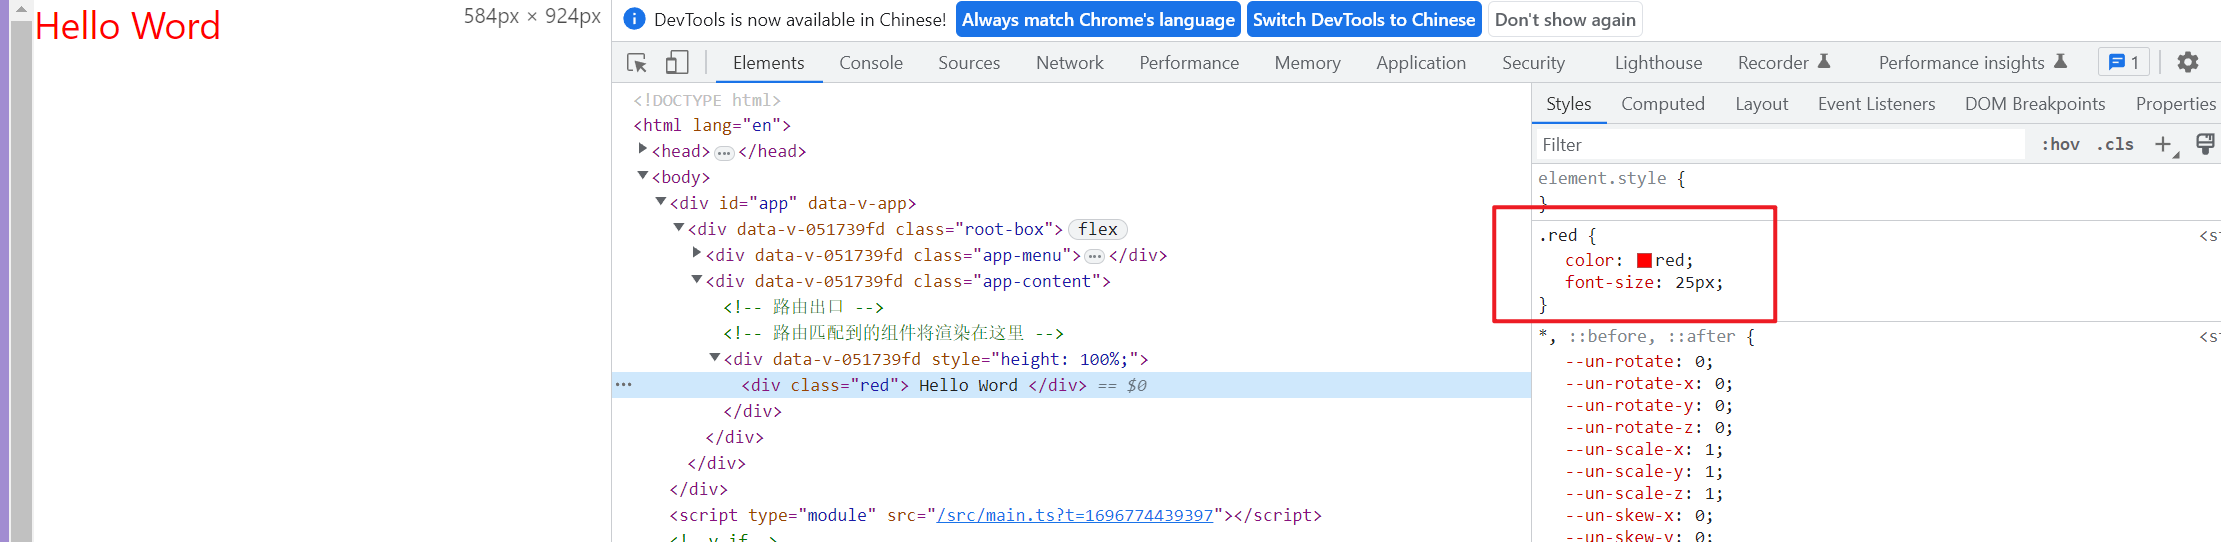Open the Memory tab

pos(1307,62)
